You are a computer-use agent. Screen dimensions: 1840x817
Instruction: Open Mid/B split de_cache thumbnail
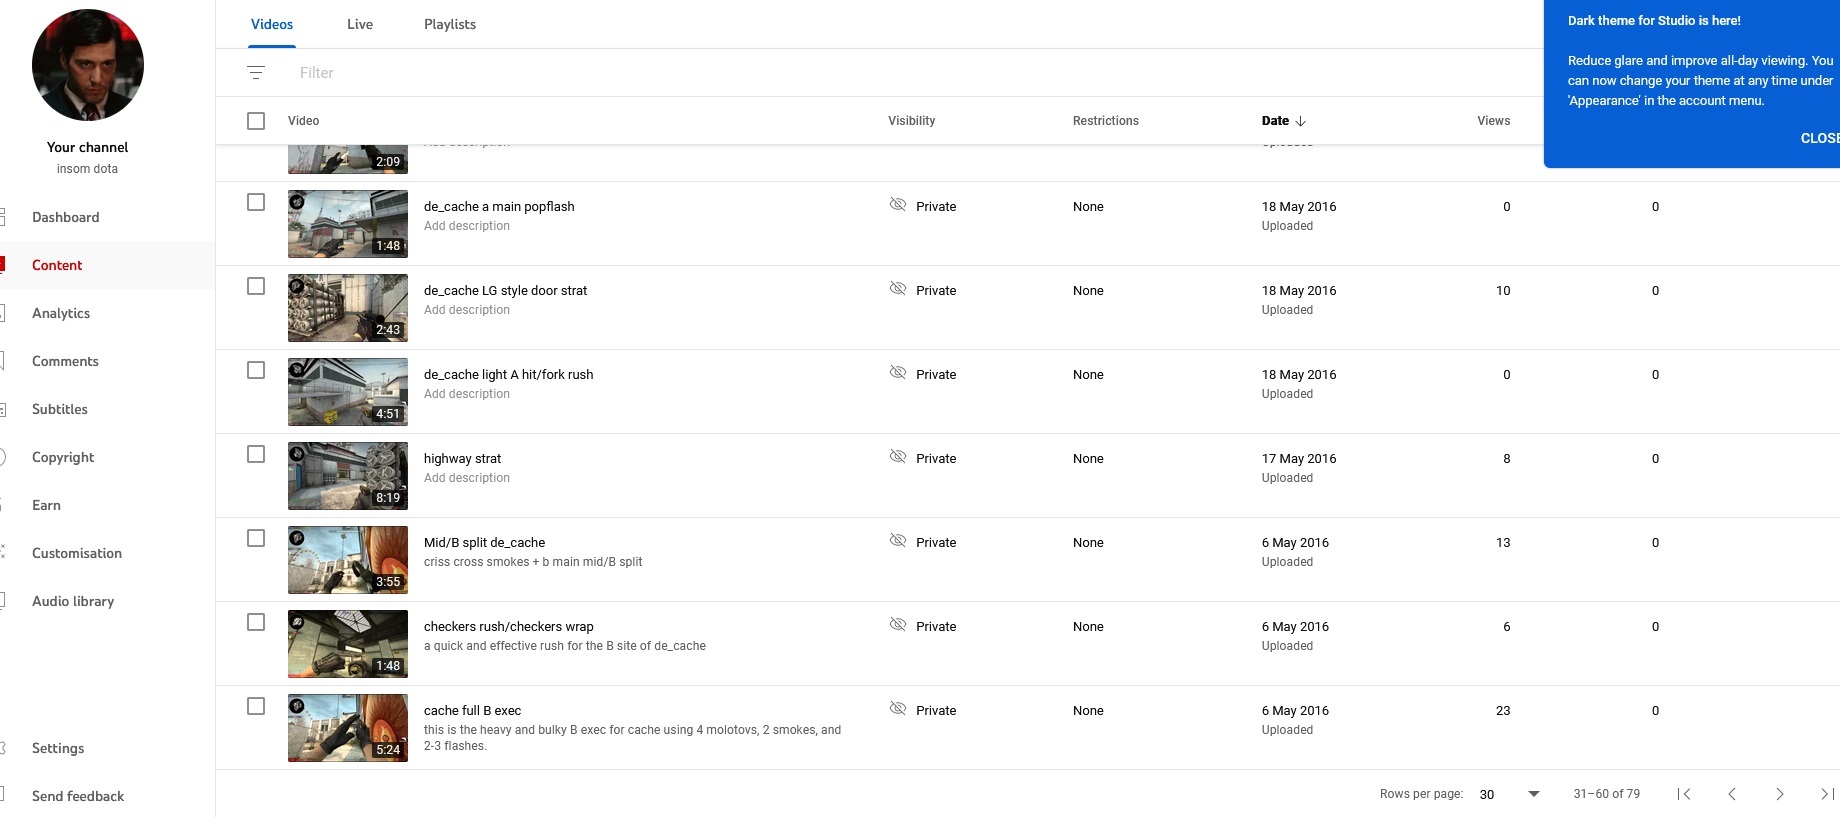click(348, 560)
